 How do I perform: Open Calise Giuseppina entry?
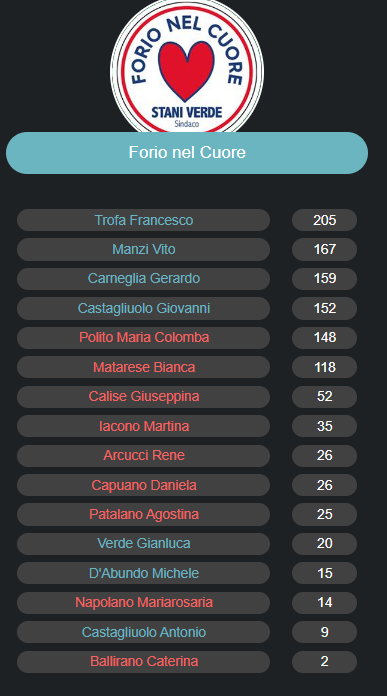click(x=143, y=397)
